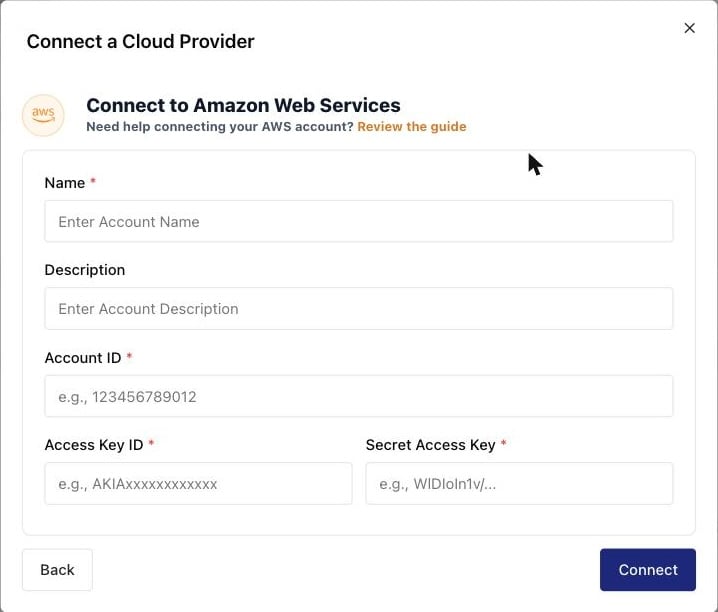
Task: Click the Connect a Cloud Provider title
Action: tap(141, 42)
